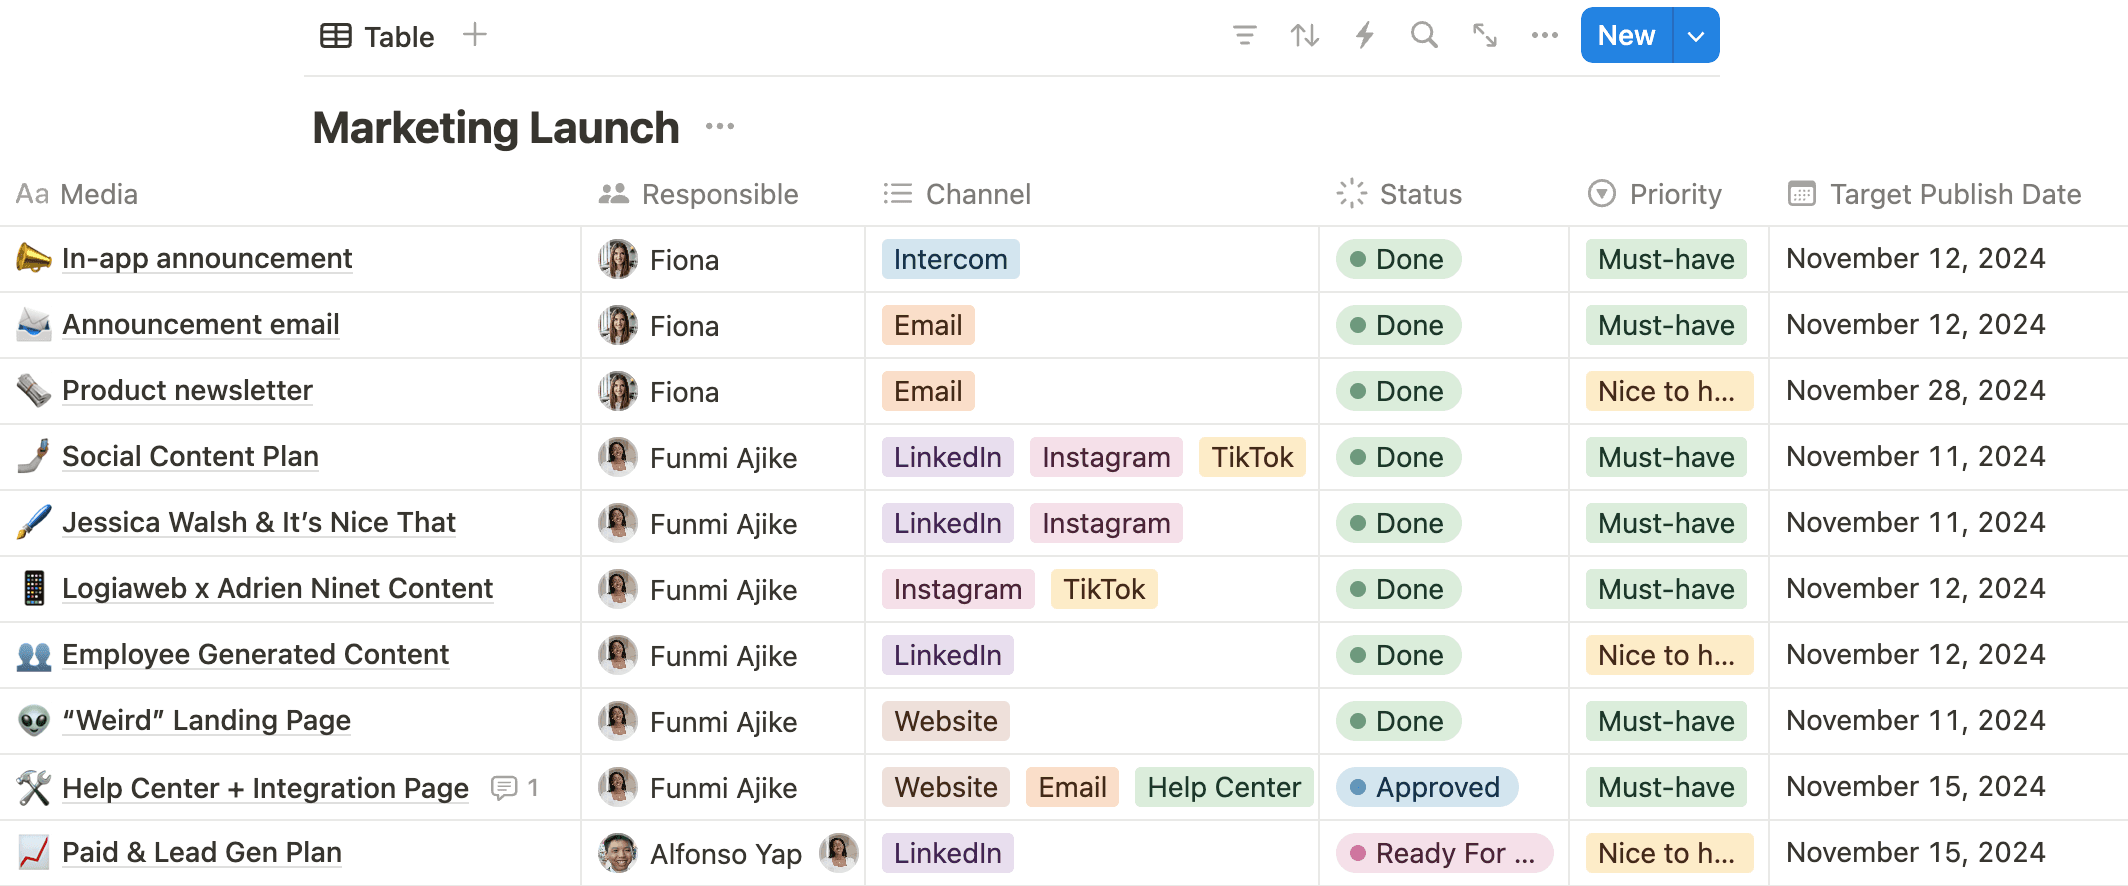Add a new view with the plus icon
The image size is (2128, 886).
click(x=475, y=33)
